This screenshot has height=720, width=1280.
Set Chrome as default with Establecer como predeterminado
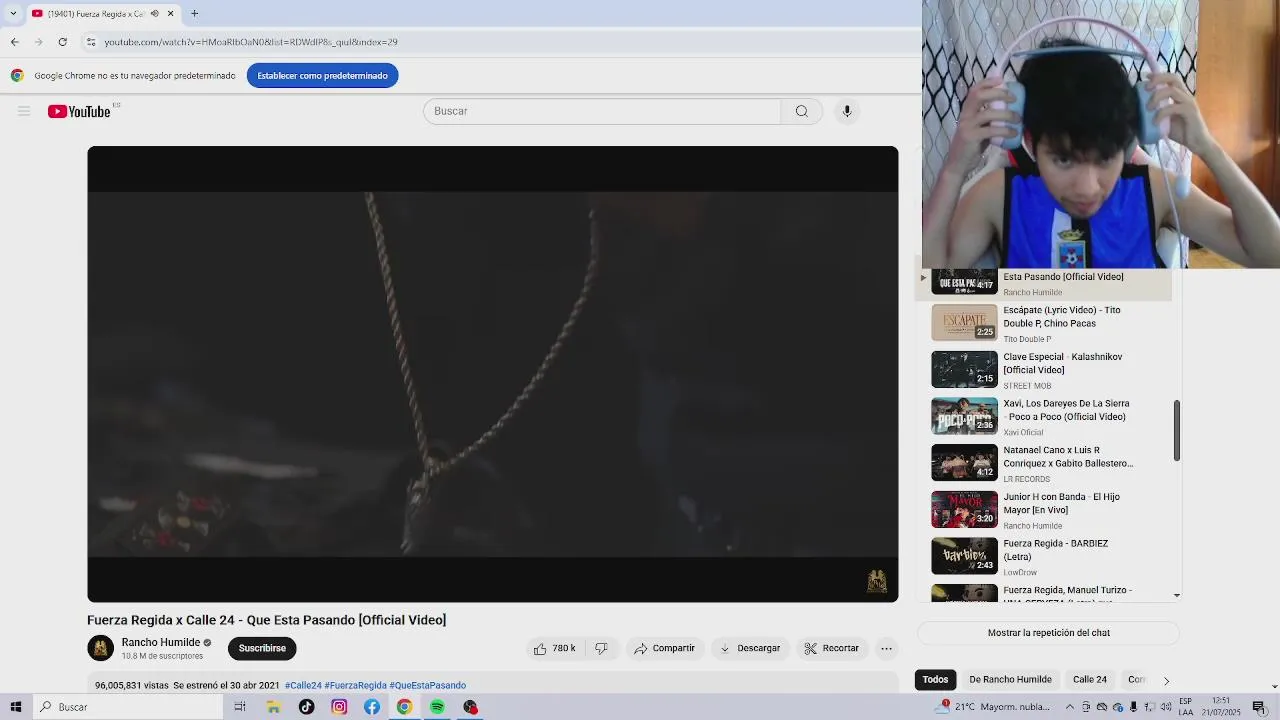322,75
